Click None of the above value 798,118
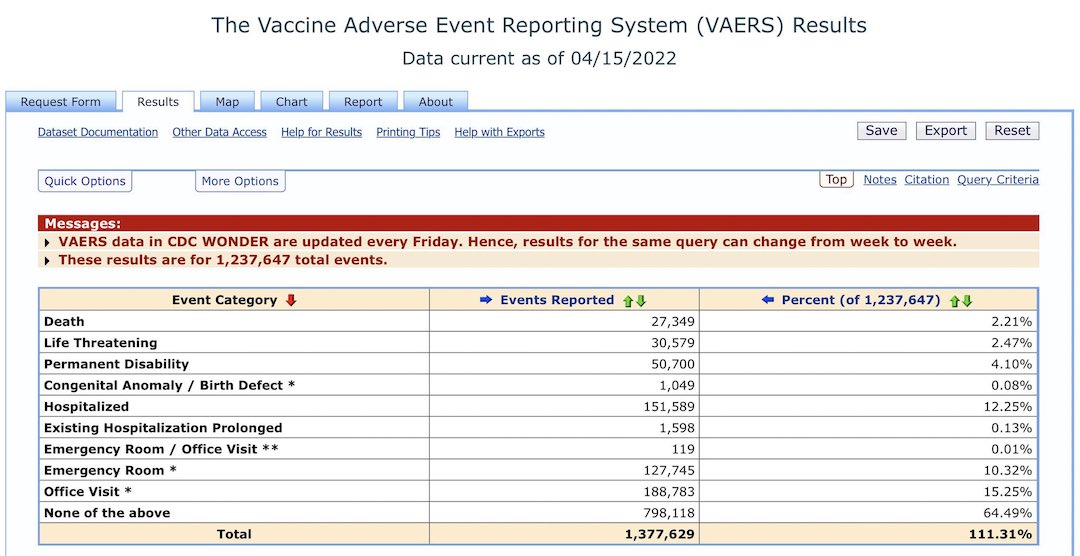 (x=669, y=513)
